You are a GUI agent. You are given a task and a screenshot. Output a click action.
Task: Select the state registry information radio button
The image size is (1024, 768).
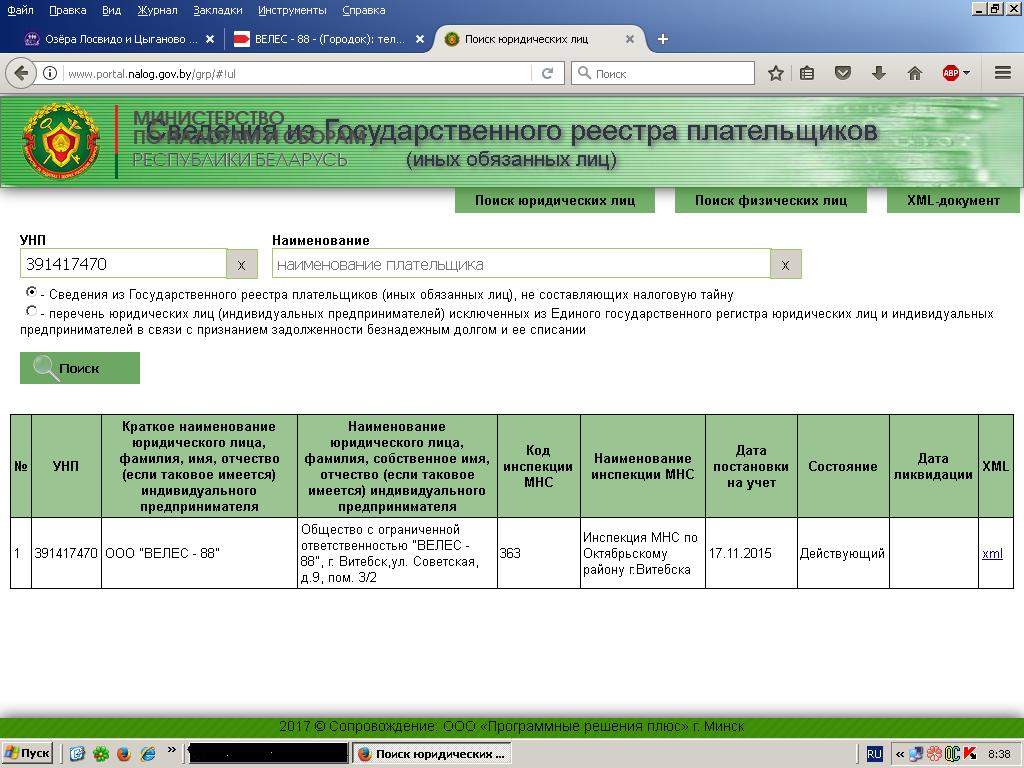[32, 292]
